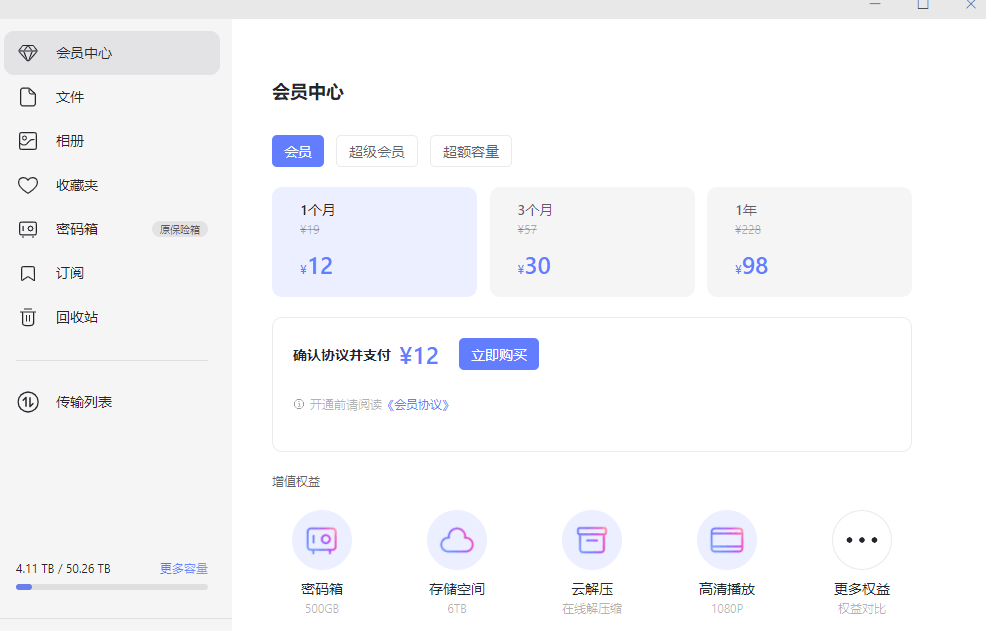This screenshot has height=631, width=986.
Task: Switch to the 超级会员 tab
Action: coord(377,151)
